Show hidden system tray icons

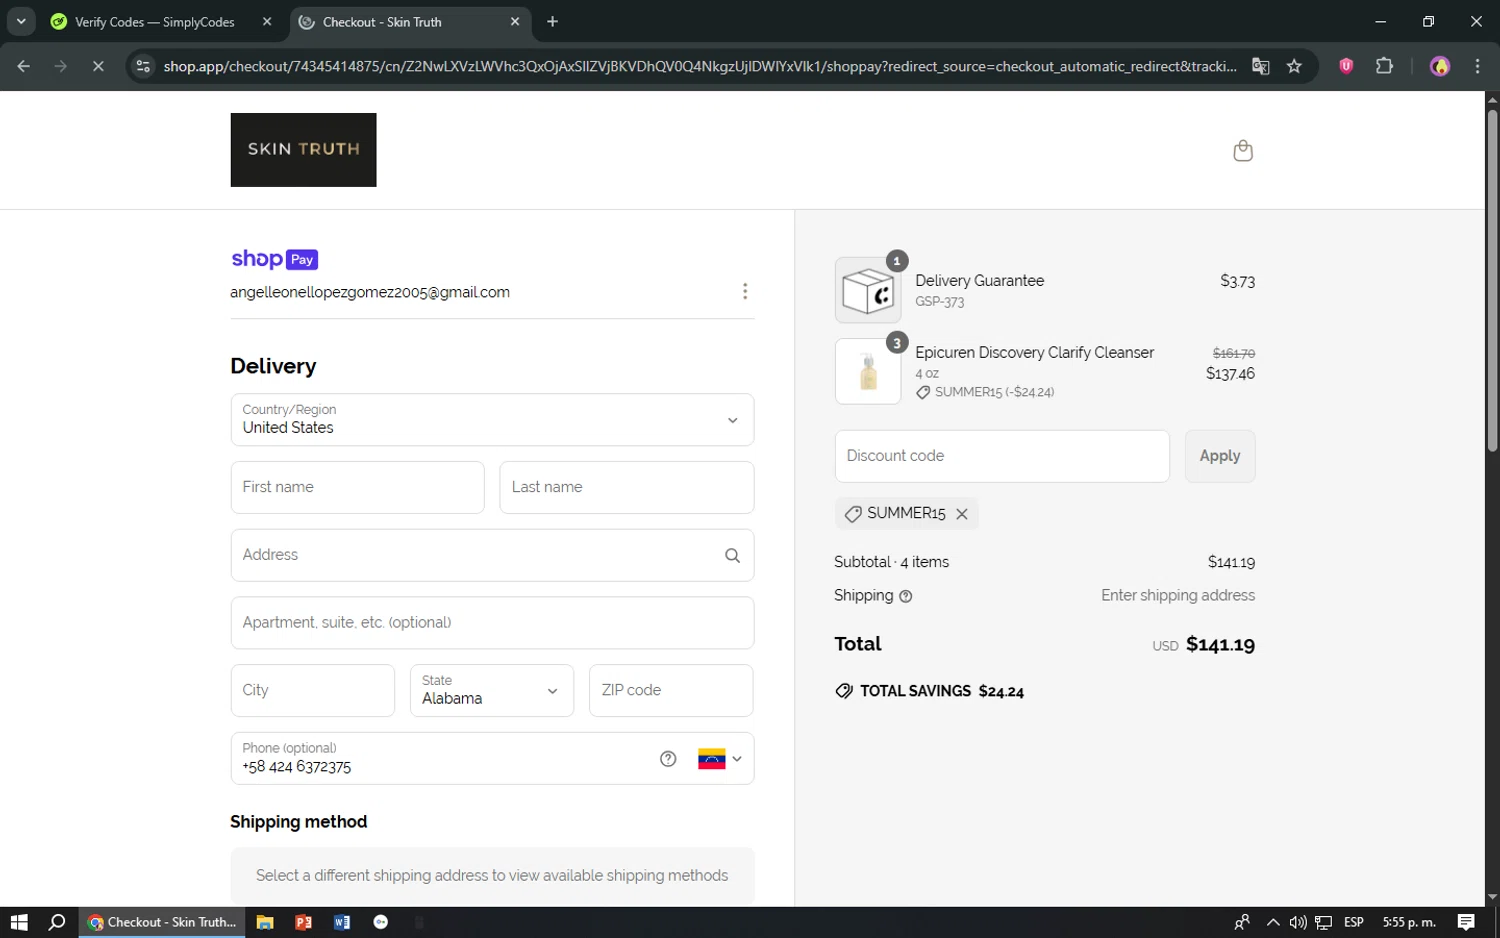click(1272, 922)
